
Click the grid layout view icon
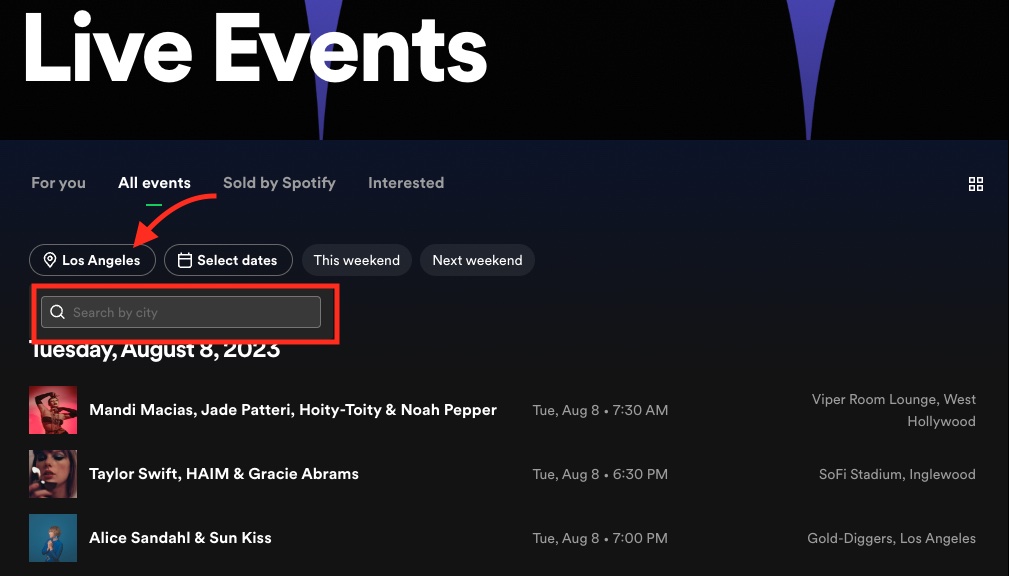pyautogui.click(x=976, y=184)
